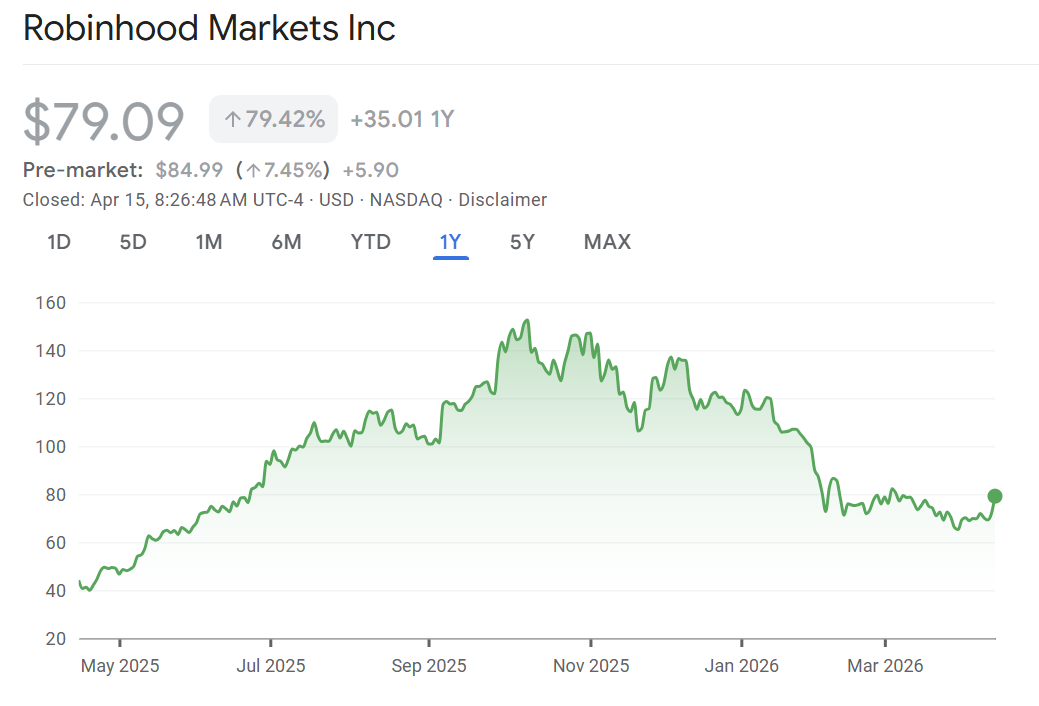Click the up arrow in the 79.42% badge
Viewport: 1039px width, 706px height.
coord(233,120)
